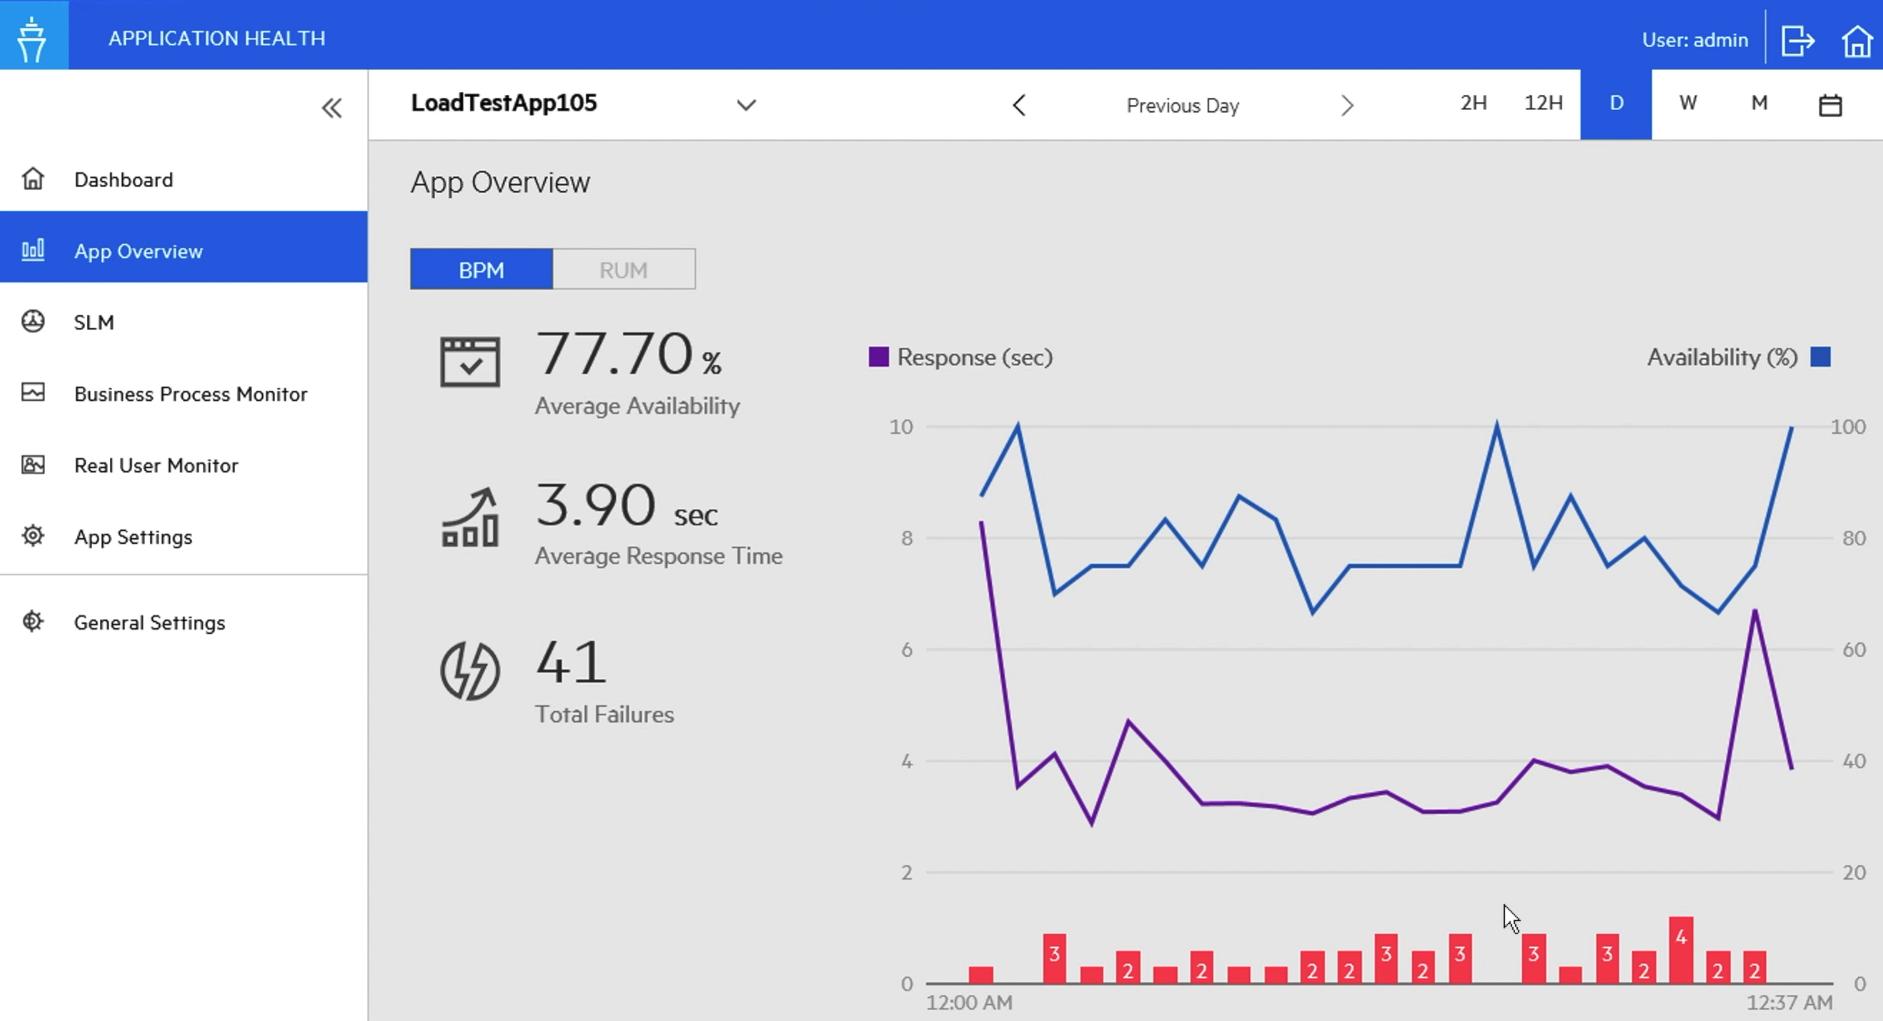Open the SLM menu item
This screenshot has height=1021, width=1883.
pyautogui.click(x=94, y=322)
